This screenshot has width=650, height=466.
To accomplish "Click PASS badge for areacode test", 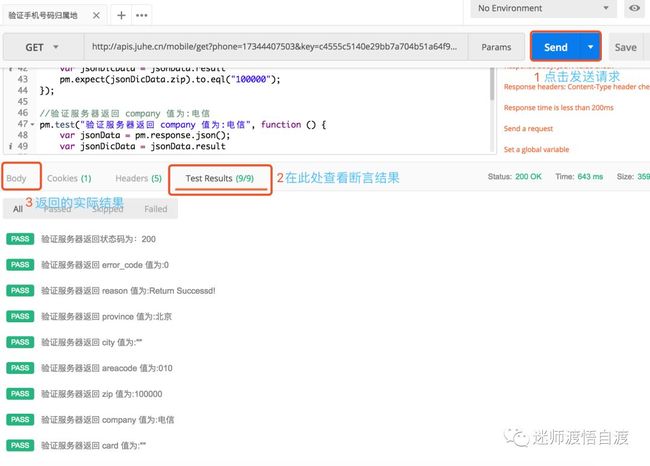I will (x=20, y=368).
